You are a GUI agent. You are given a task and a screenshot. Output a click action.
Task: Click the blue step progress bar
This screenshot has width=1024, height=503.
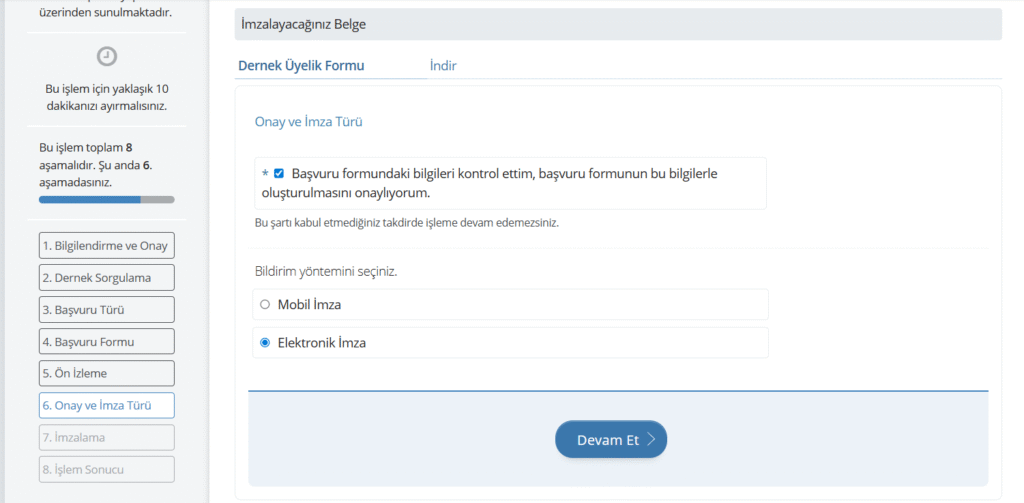tap(90, 200)
